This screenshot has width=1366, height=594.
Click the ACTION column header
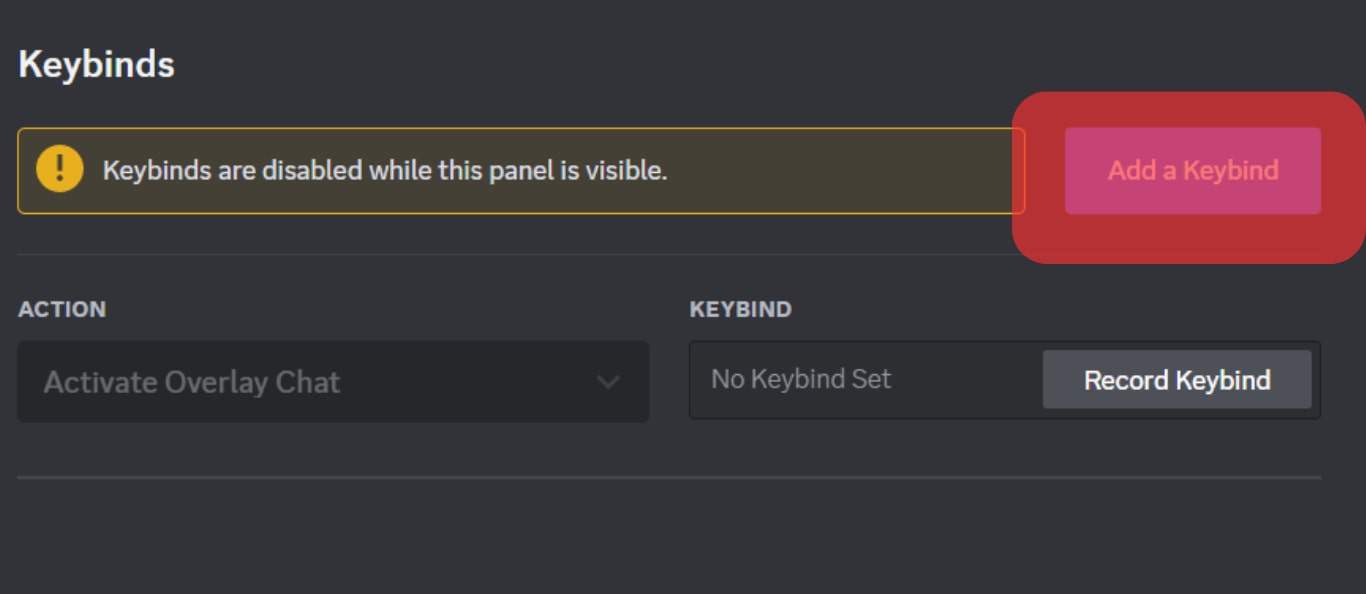[x=62, y=309]
